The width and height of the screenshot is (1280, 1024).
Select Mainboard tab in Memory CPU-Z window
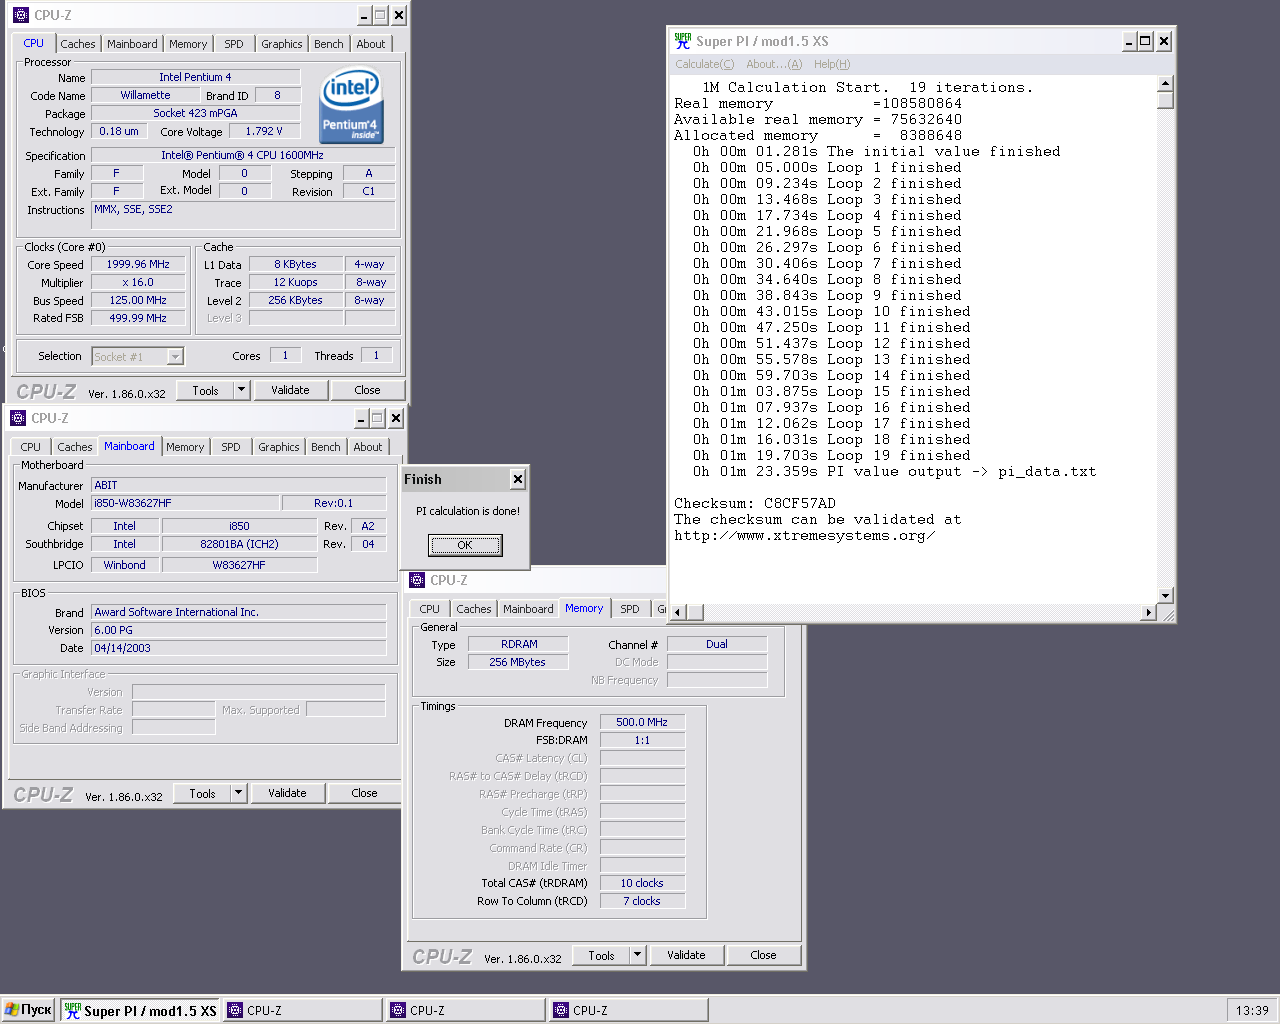click(528, 609)
